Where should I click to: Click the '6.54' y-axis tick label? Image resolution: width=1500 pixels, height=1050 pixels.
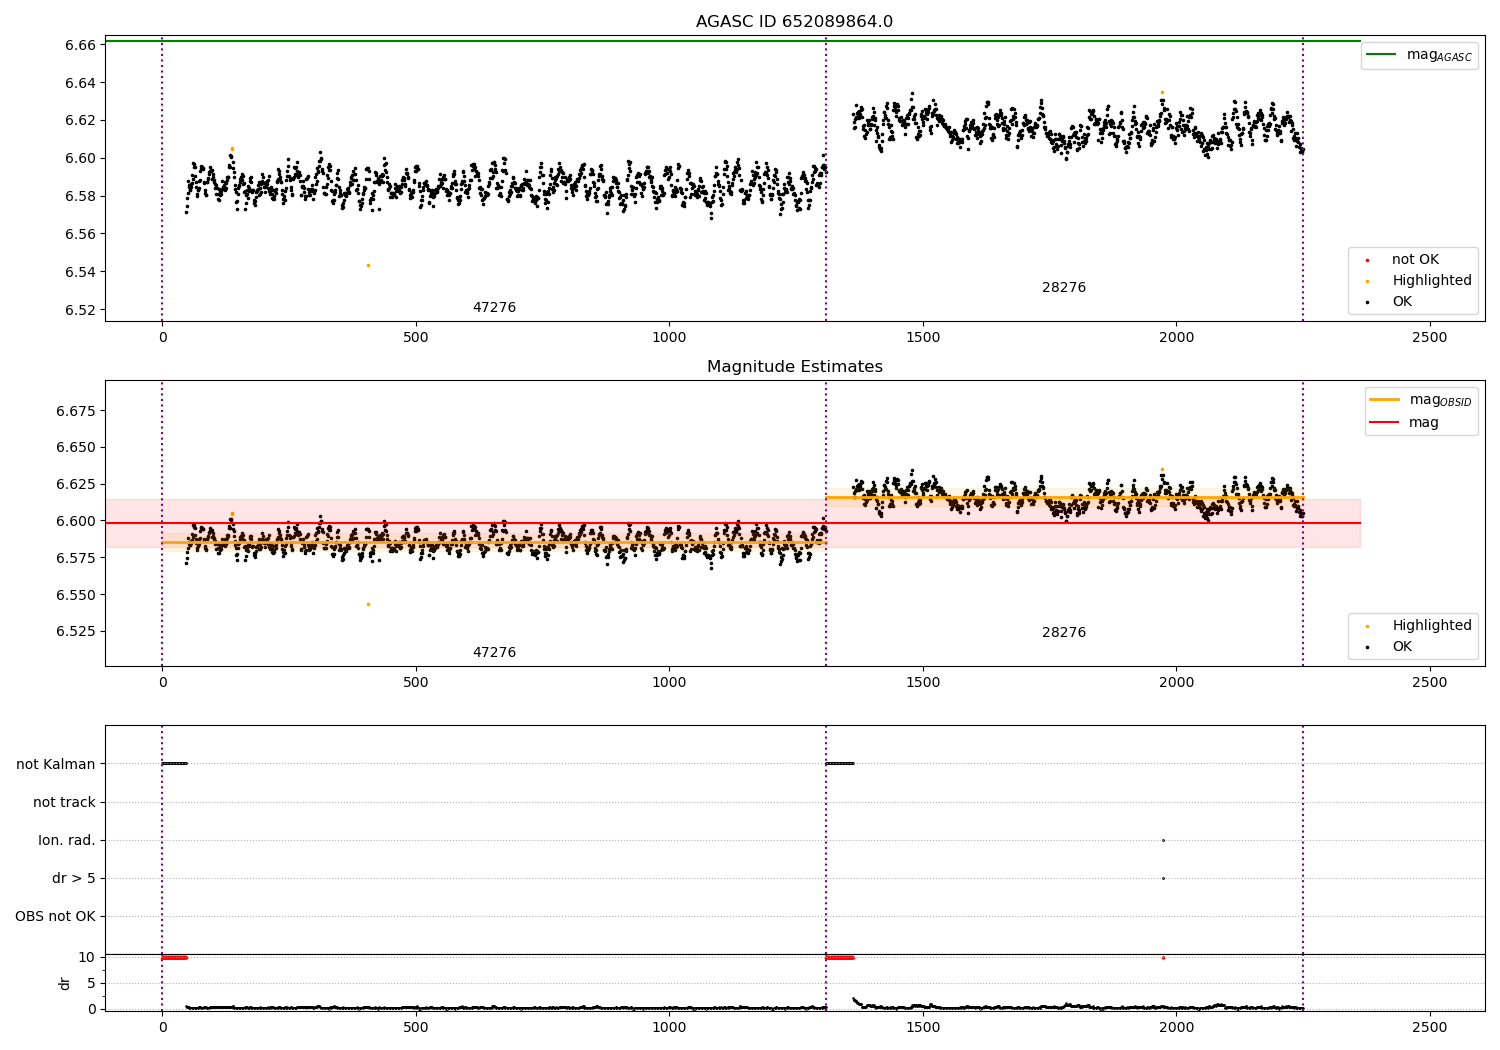coord(80,272)
